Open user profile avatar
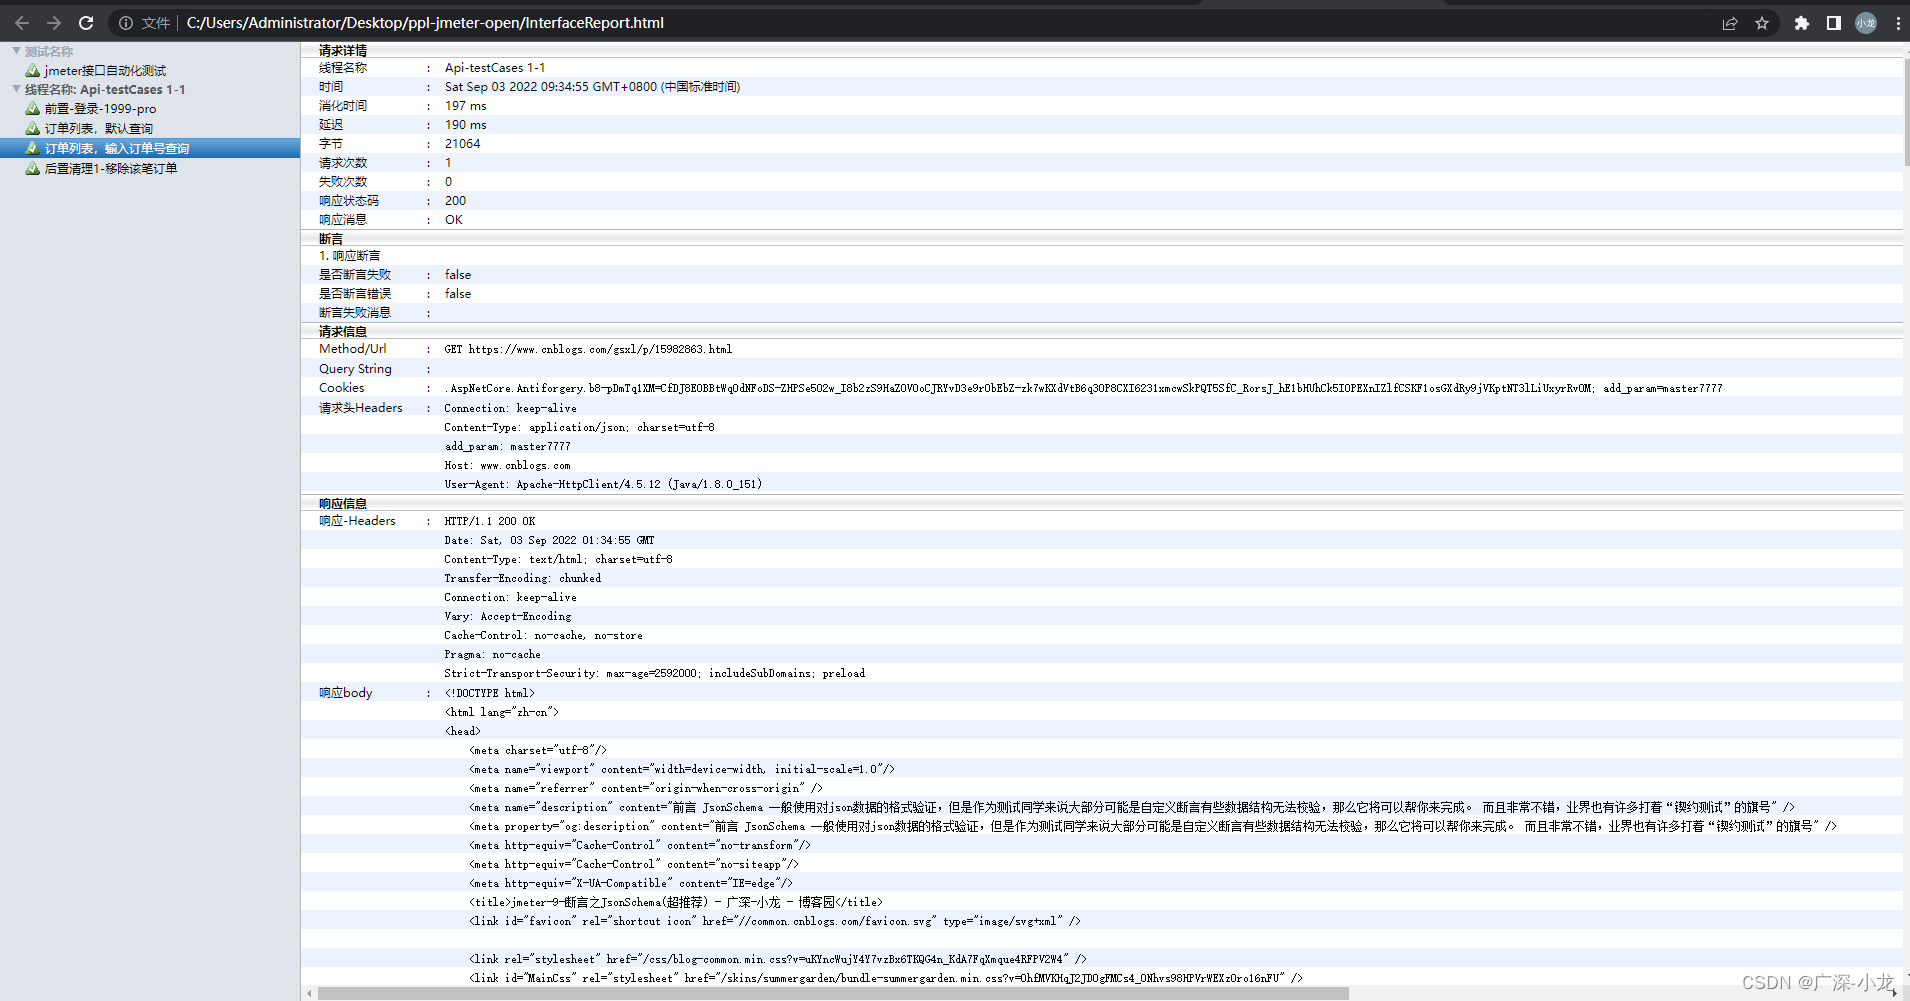Image resolution: width=1910 pixels, height=1001 pixels. (x=1866, y=23)
